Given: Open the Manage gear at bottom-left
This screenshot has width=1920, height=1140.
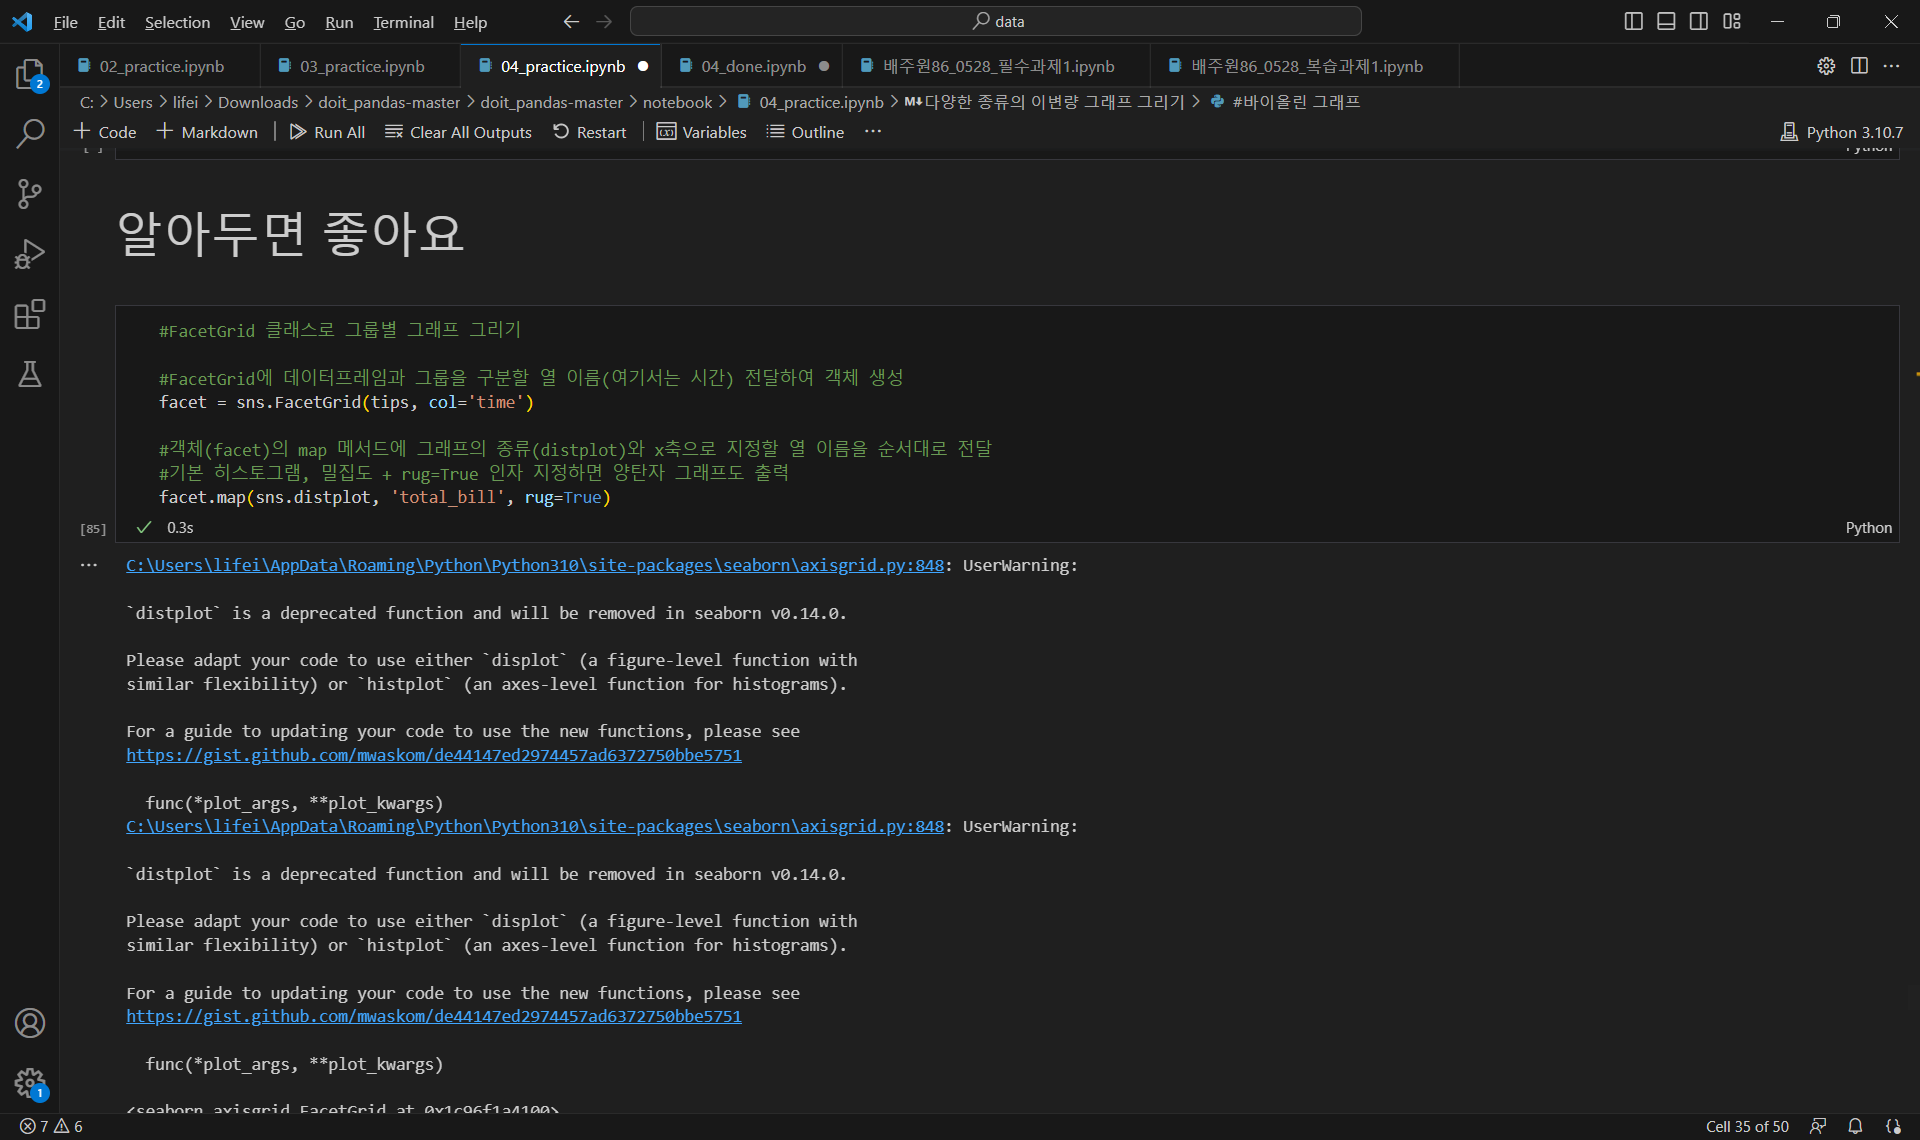Looking at the screenshot, I should [x=30, y=1082].
